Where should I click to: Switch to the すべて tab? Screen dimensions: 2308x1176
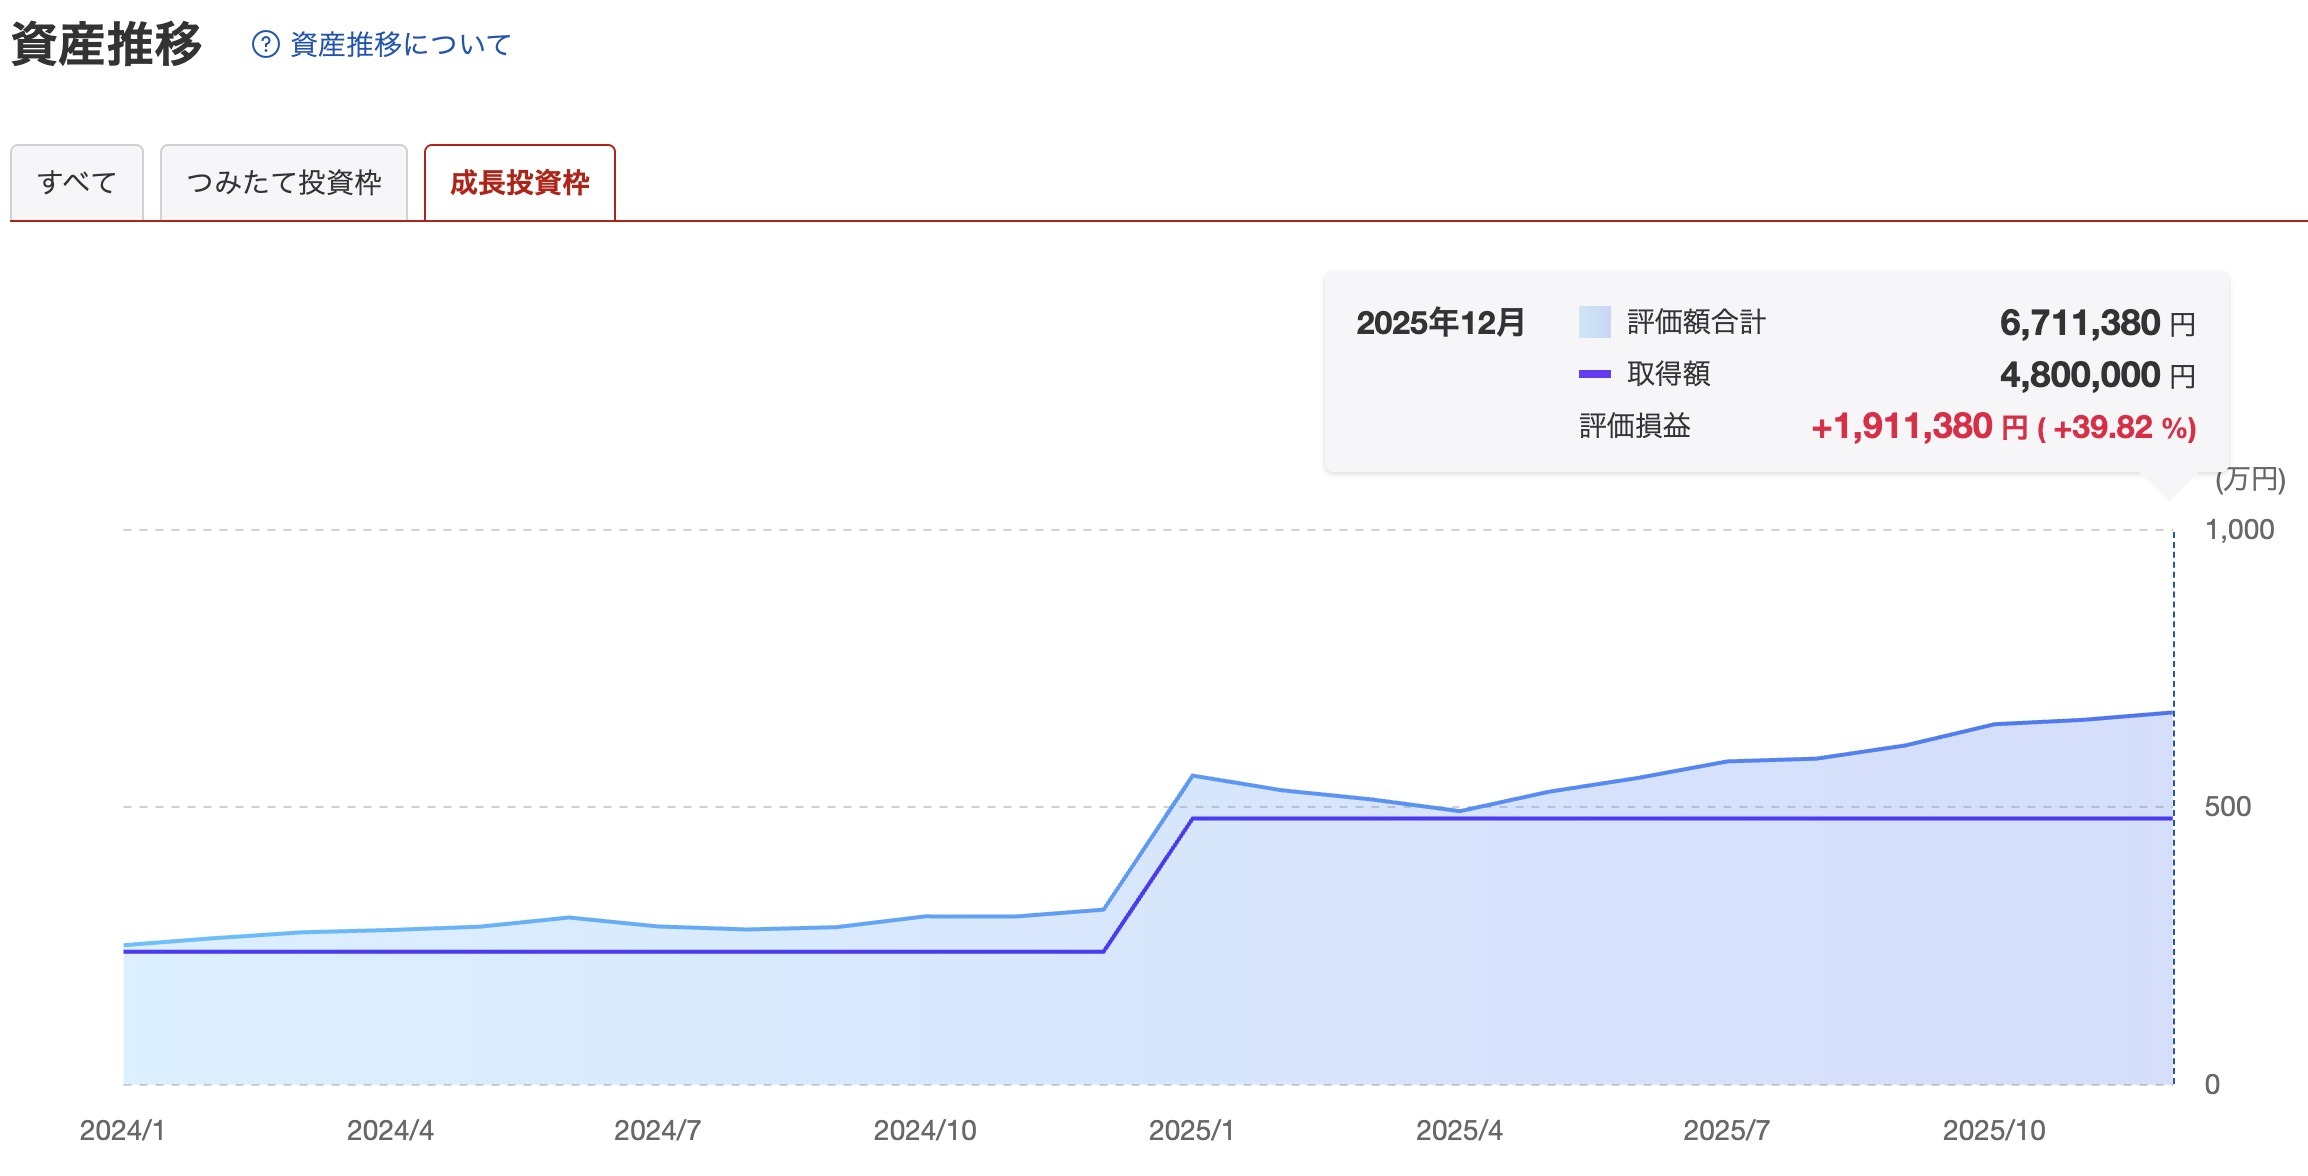[77, 183]
